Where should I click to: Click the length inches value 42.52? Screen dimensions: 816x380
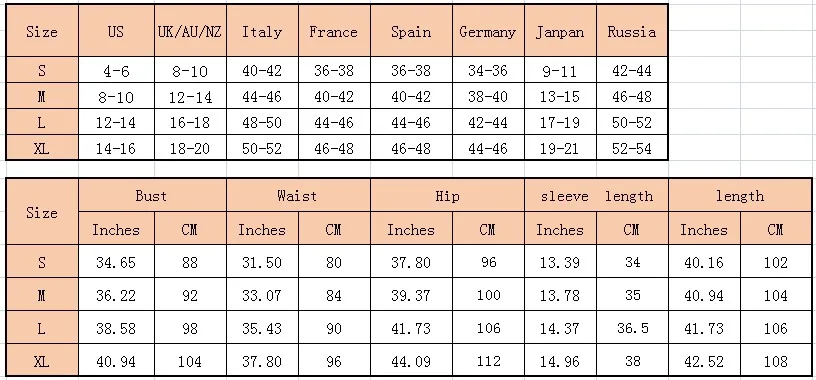click(704, 360)
